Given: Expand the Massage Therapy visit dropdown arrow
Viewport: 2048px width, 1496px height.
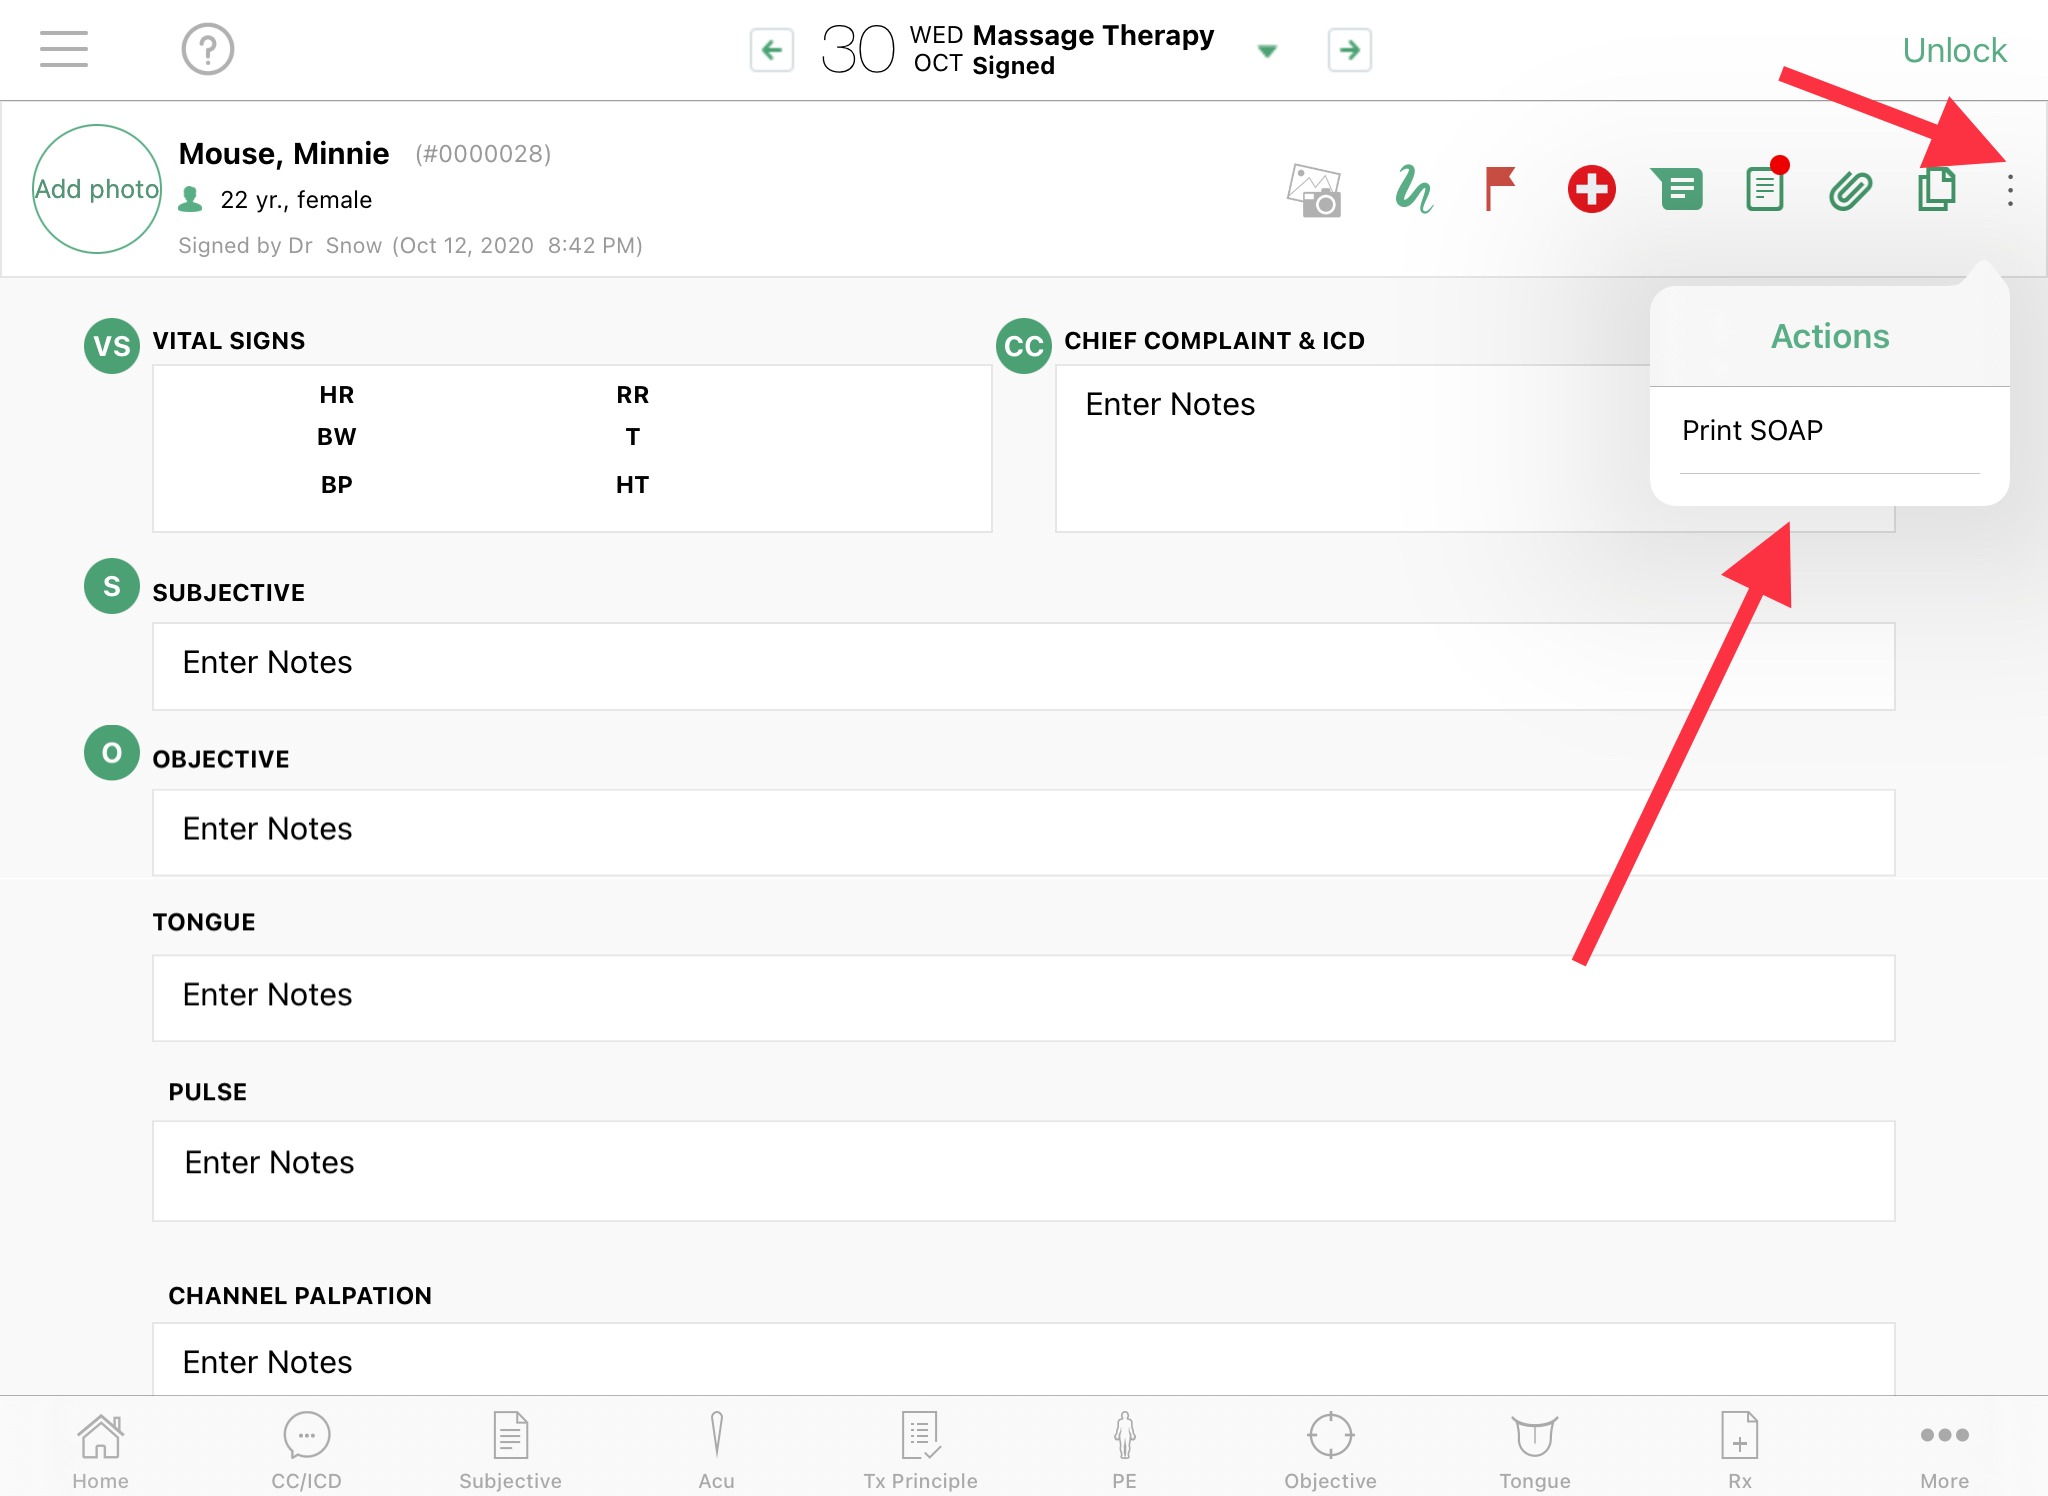Looking at the screenshot, I should tap(1267, 51).
